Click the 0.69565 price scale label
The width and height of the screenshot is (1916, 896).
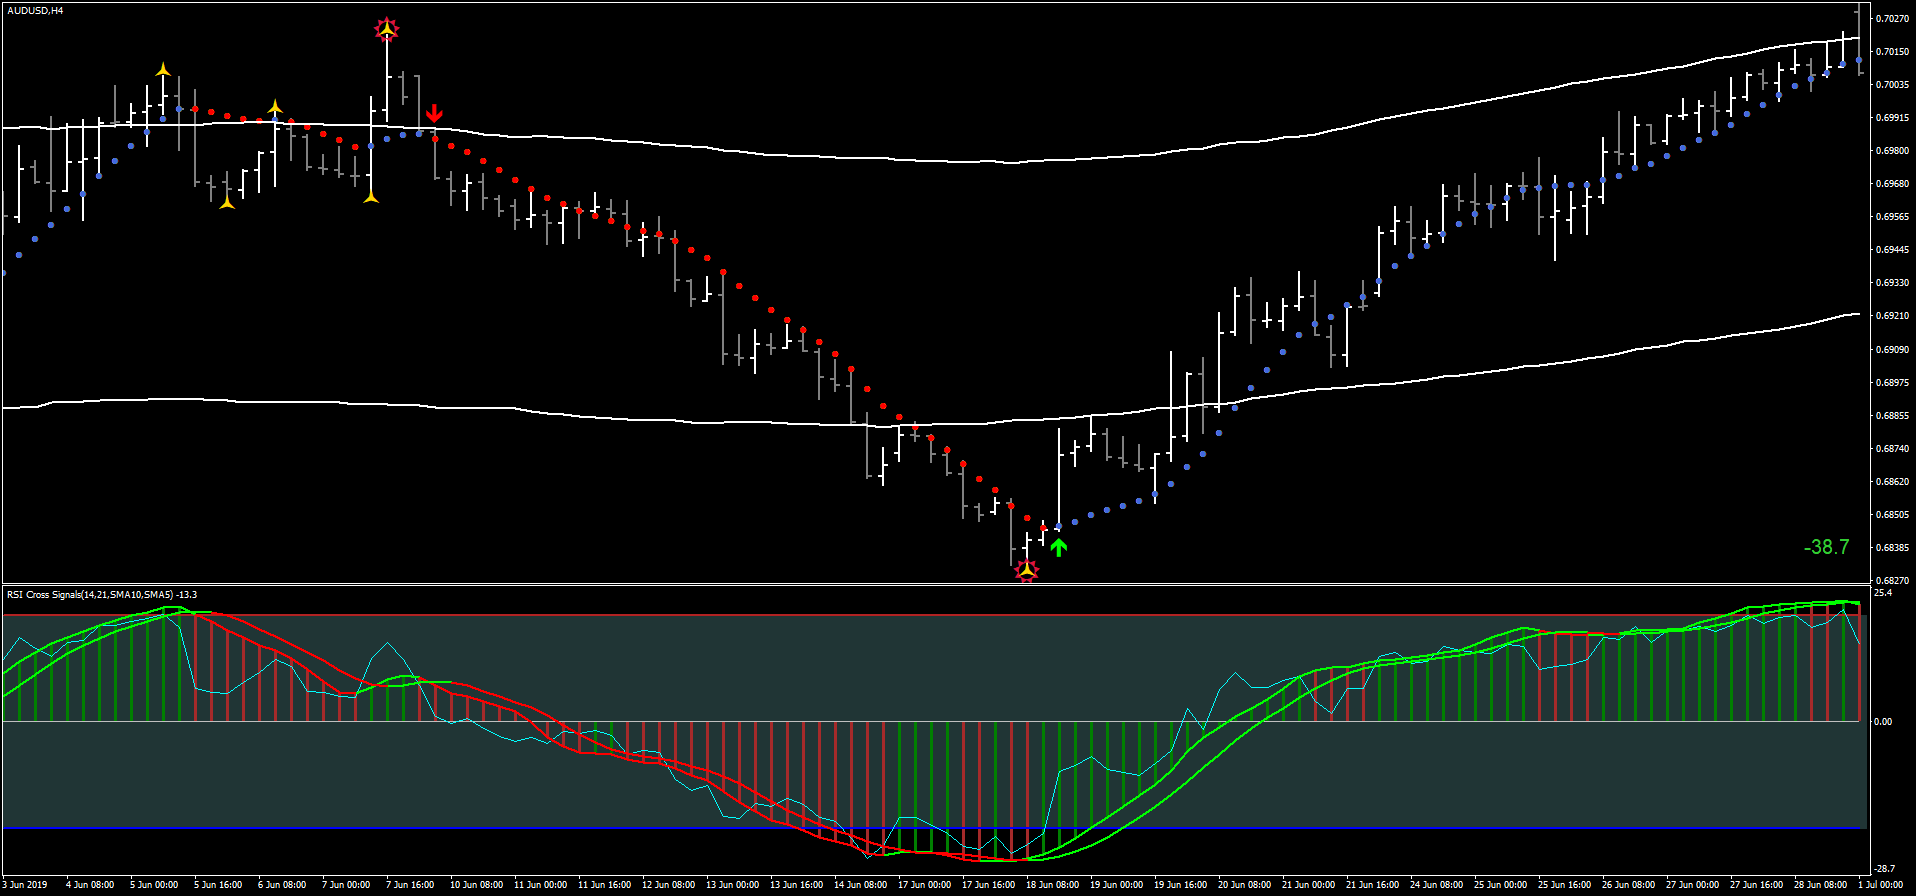click(1892, 216)
